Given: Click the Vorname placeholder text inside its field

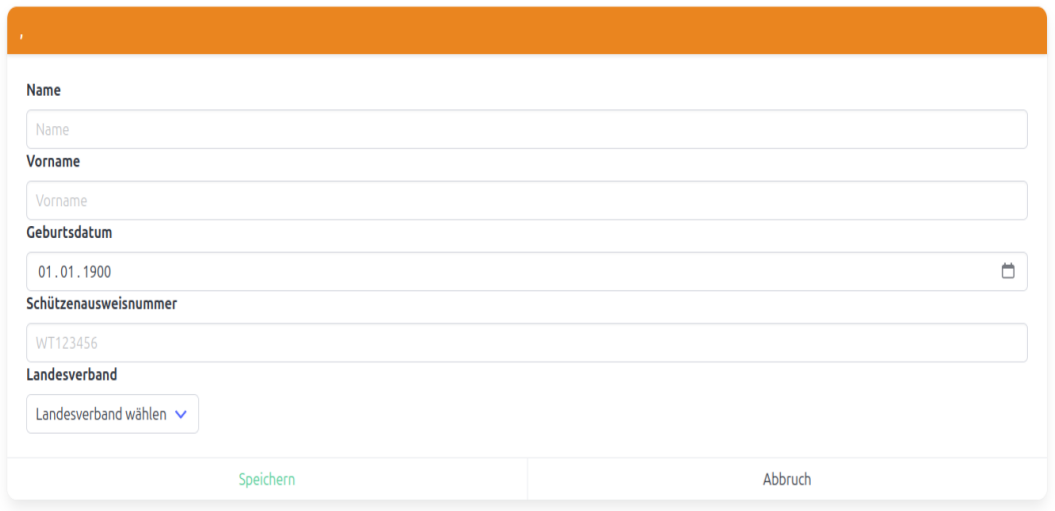Looking at the screenshot, I should 61,201.
